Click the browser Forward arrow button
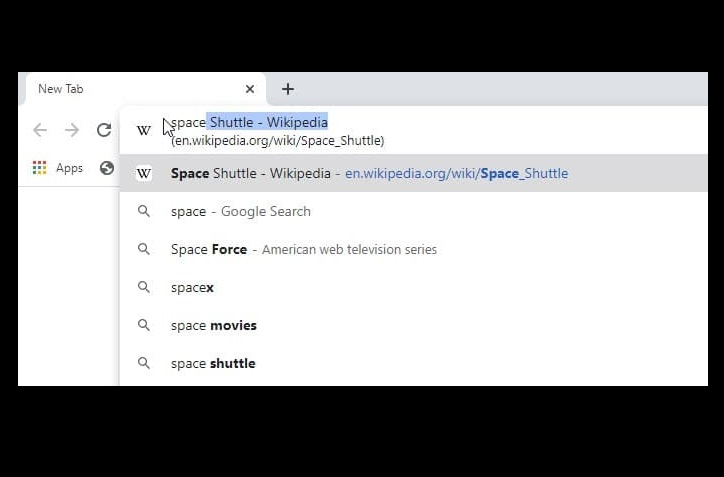 click(72, 130)
